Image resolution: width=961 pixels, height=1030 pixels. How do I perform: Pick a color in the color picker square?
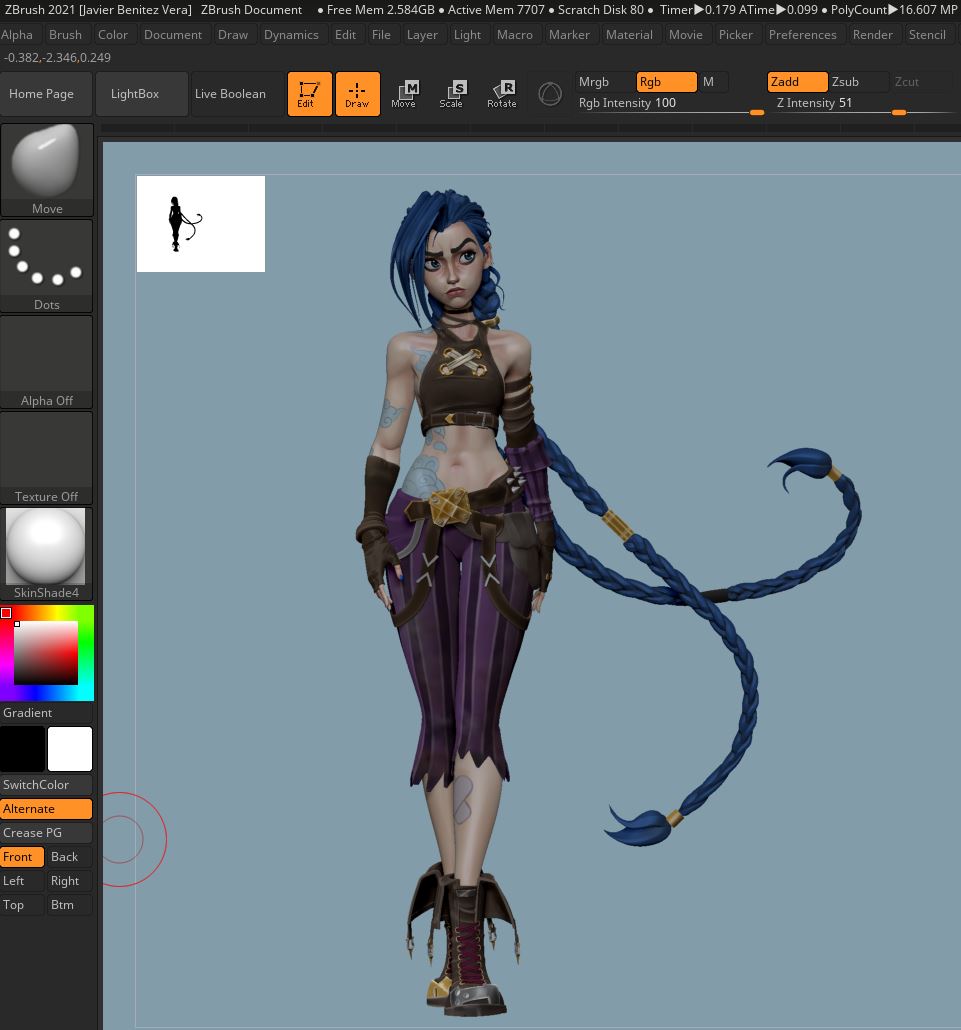click(x=46, y=653)
